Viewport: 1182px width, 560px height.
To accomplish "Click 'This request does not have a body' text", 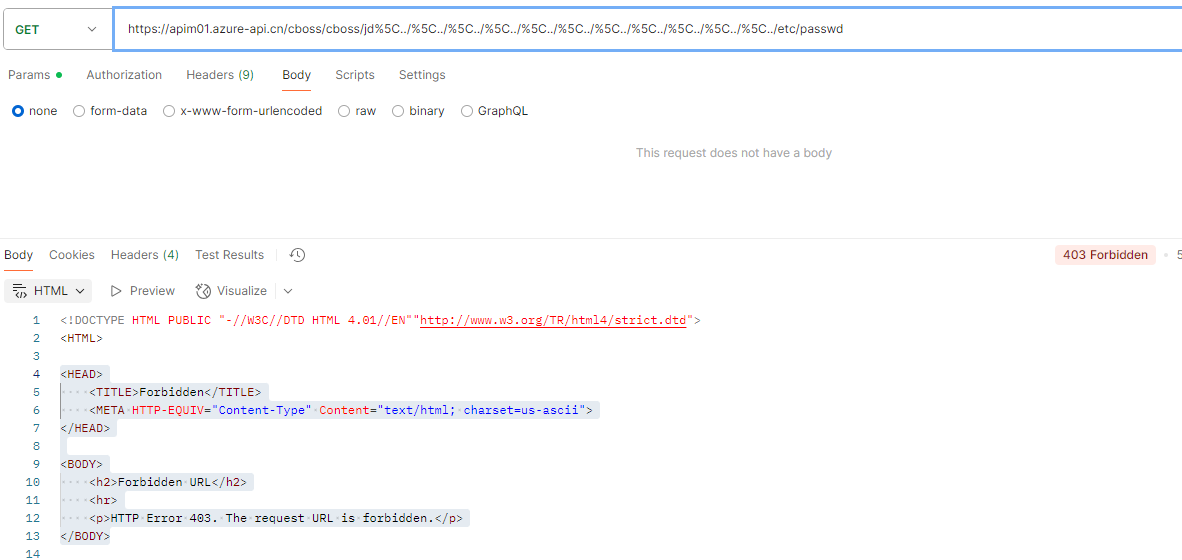I will (733, 153).
